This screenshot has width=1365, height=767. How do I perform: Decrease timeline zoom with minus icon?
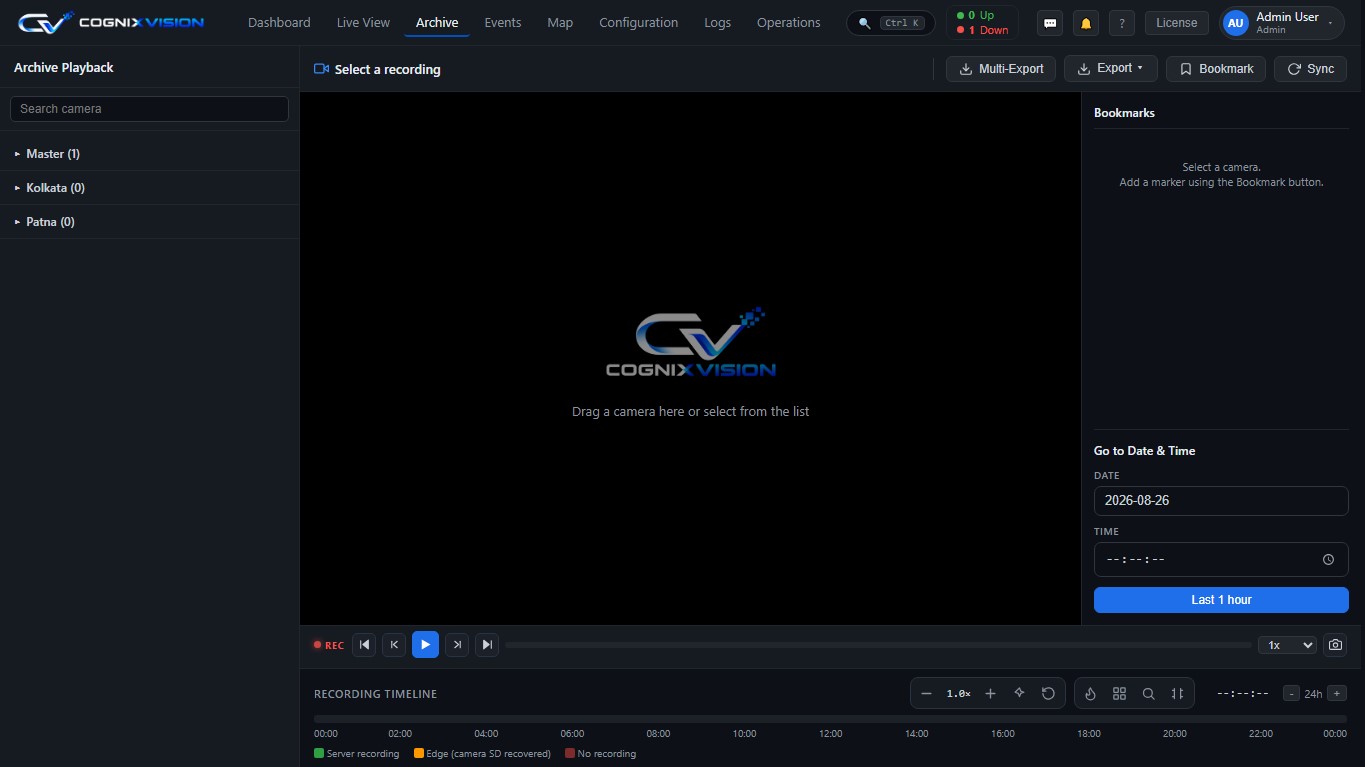point(927,693)
